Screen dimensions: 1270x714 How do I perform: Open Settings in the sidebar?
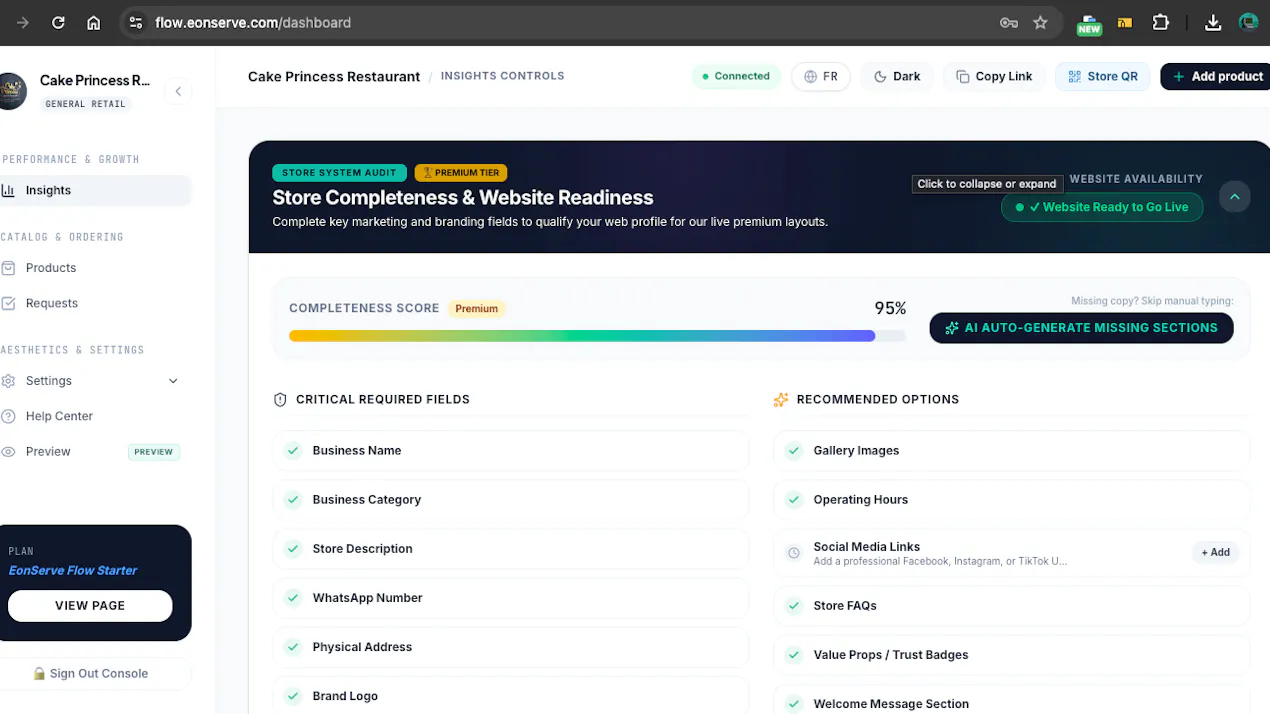(x=49, y=381)
